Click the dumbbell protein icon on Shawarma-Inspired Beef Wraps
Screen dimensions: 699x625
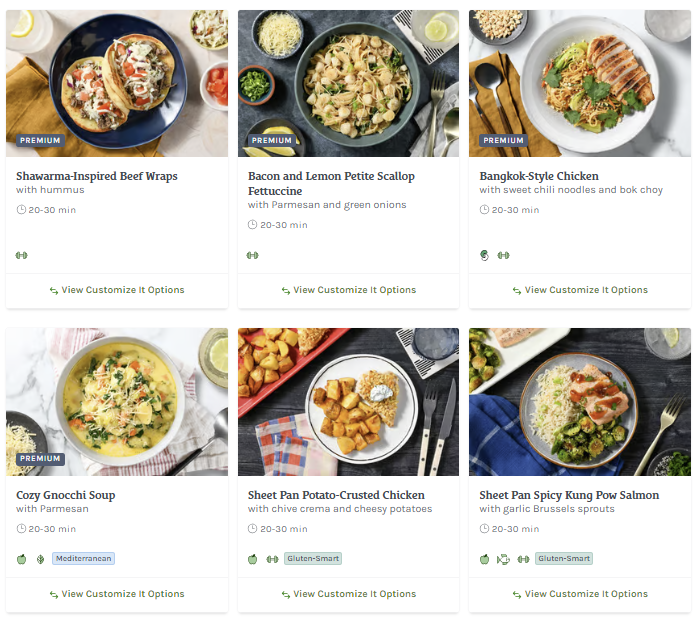21,255
